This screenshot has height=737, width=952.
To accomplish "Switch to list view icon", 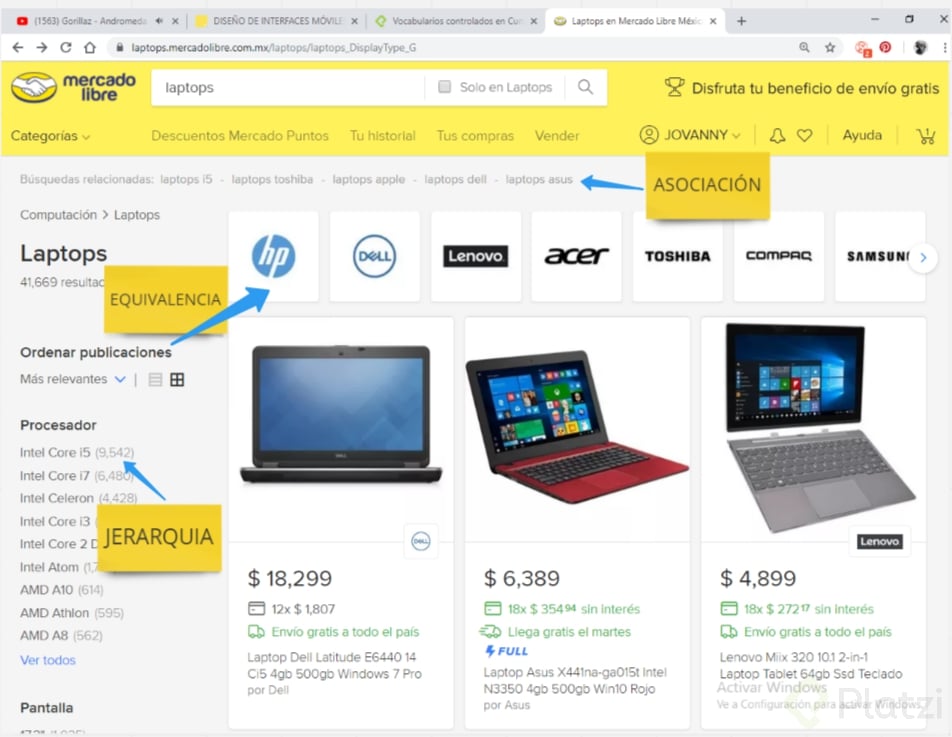I will click(155, 379).
